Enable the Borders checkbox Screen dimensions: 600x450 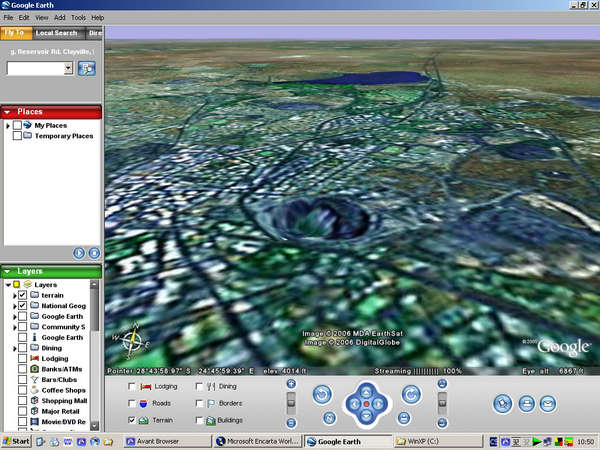coord(199,403)
